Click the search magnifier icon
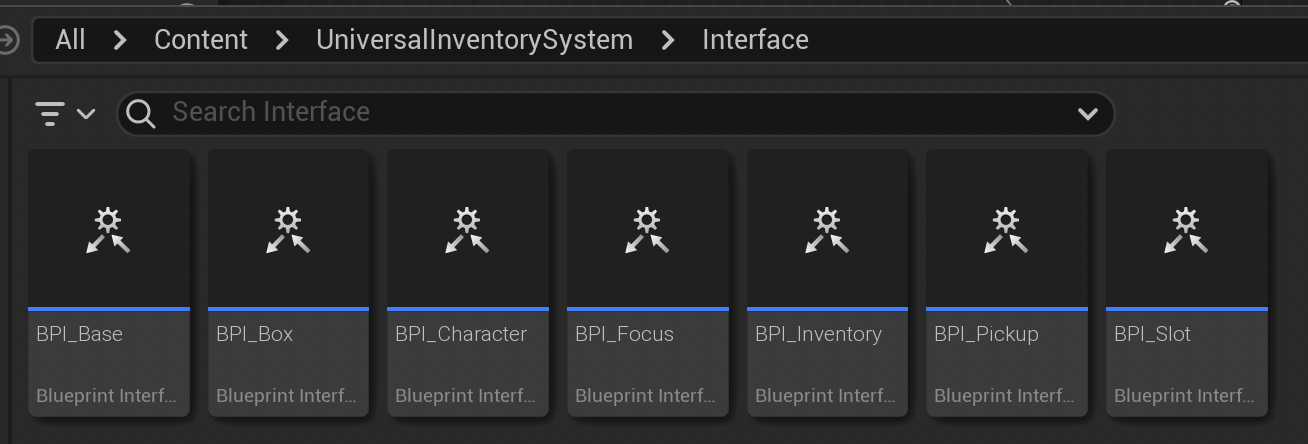The width and height of the screenshot is (1308, 444). click(141, 113)
